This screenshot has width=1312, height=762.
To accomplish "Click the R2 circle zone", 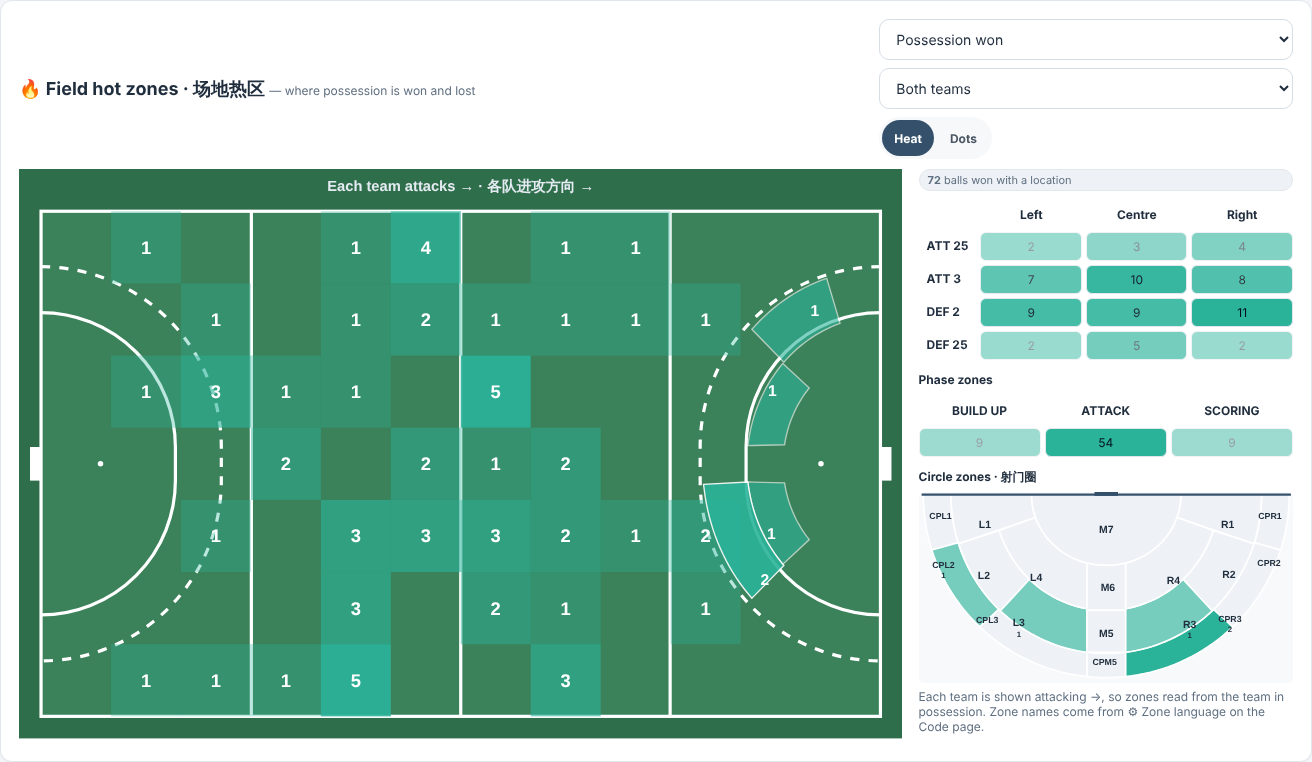I will point(1229,574).
